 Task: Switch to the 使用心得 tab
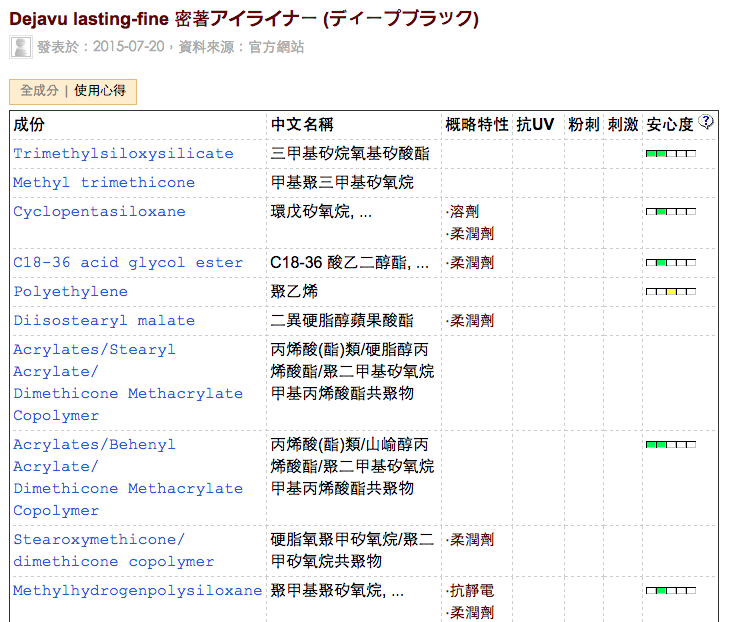point(100,91)
